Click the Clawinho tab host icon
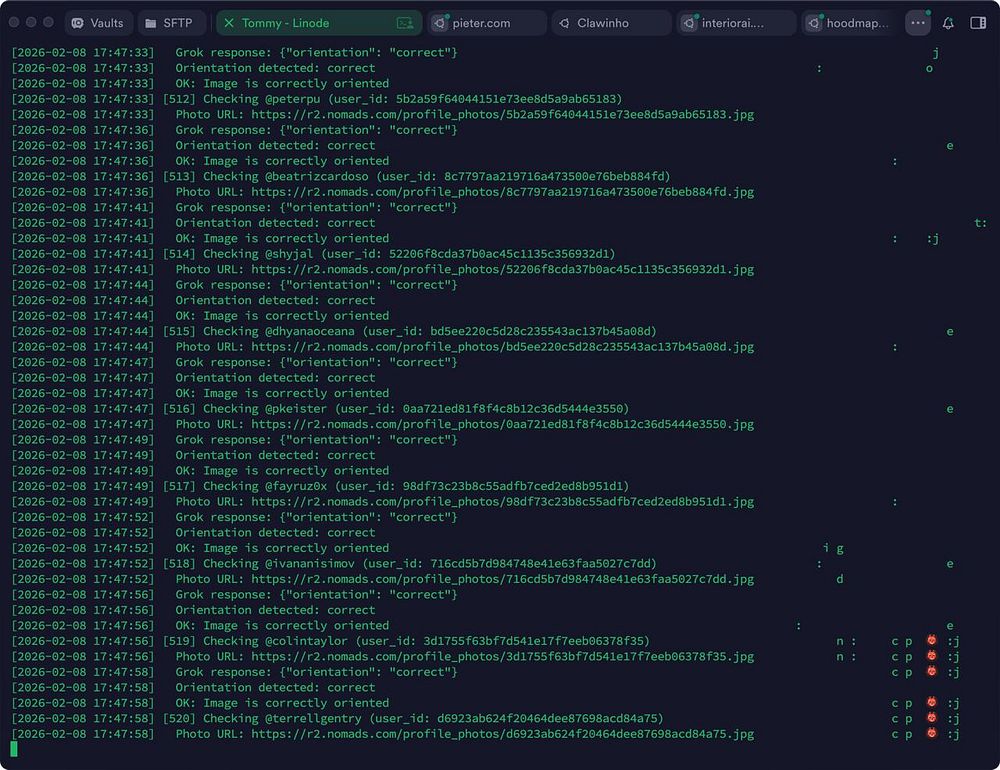Viewport: 1000px width, 770px height. [x=564, y=23]
